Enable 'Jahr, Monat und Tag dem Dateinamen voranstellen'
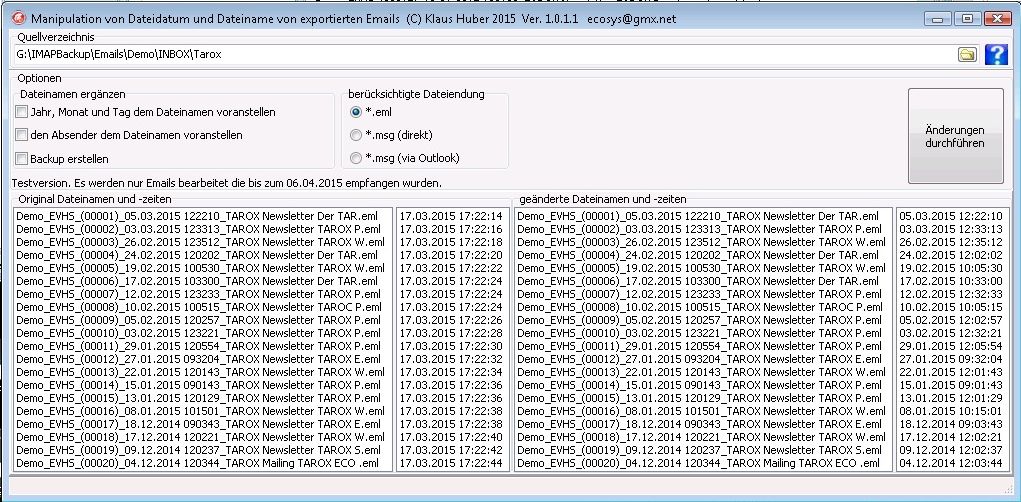The image size is (1021, 502). tap(146, 112)
